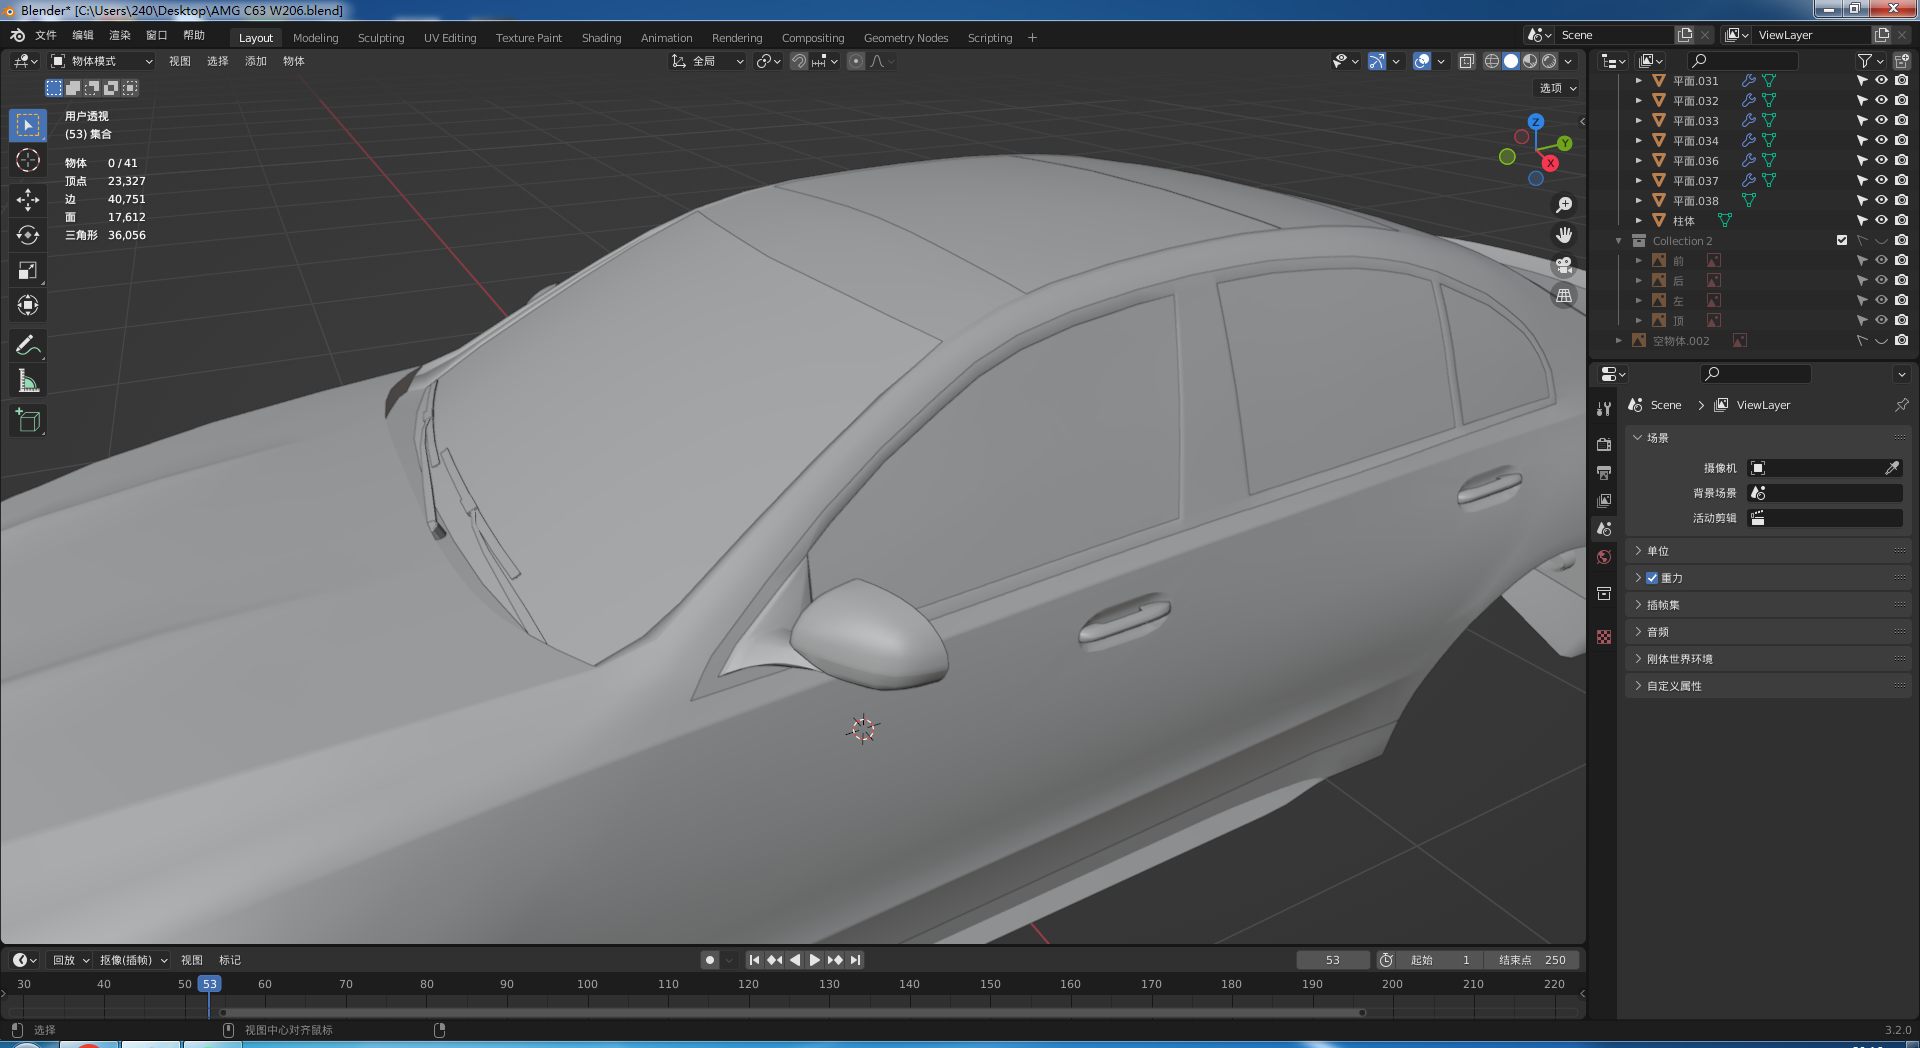Click the 选项 options button
1920x1048 pixels.
click(x=1557, y=88)
